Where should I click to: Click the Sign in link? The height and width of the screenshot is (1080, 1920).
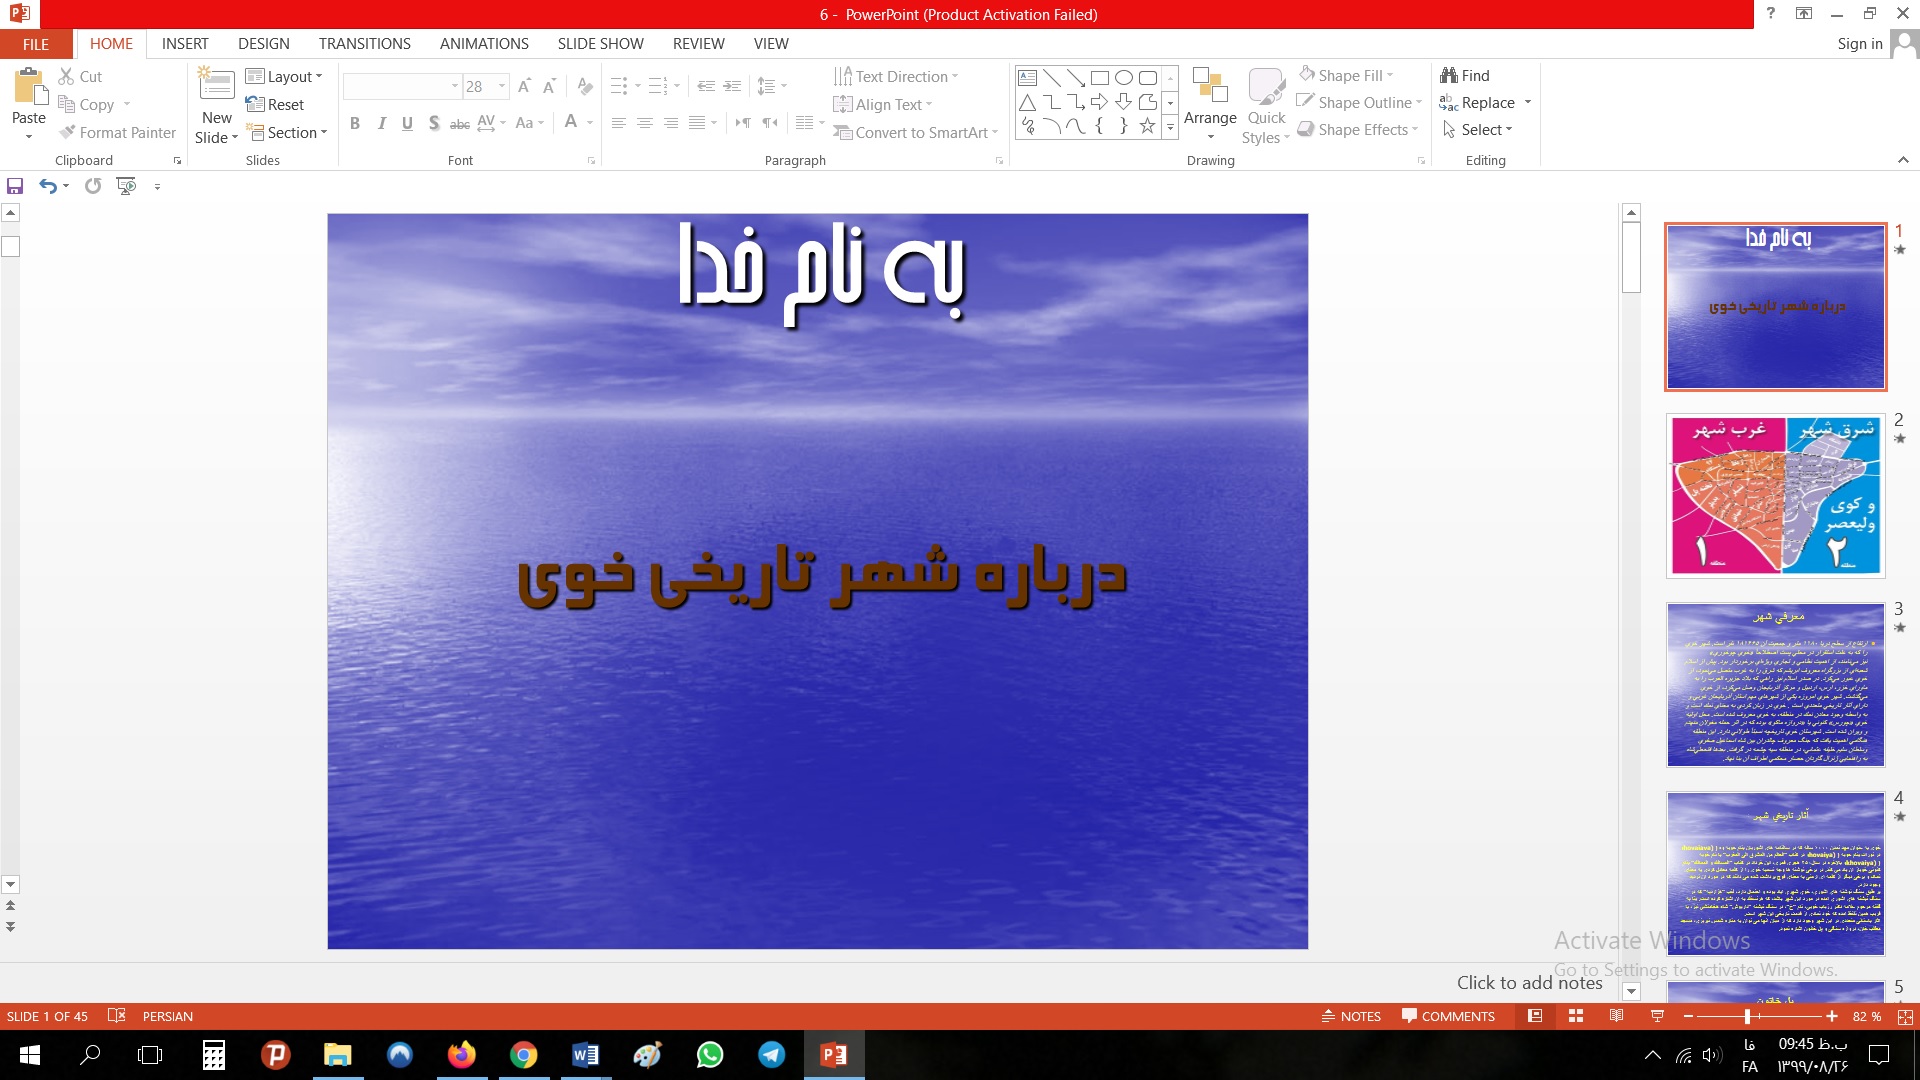click(1859, 44)
